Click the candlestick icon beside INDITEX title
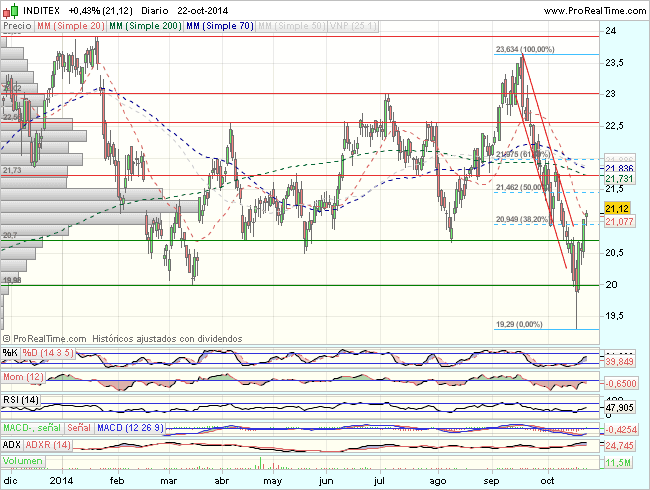 pos(10,11)
